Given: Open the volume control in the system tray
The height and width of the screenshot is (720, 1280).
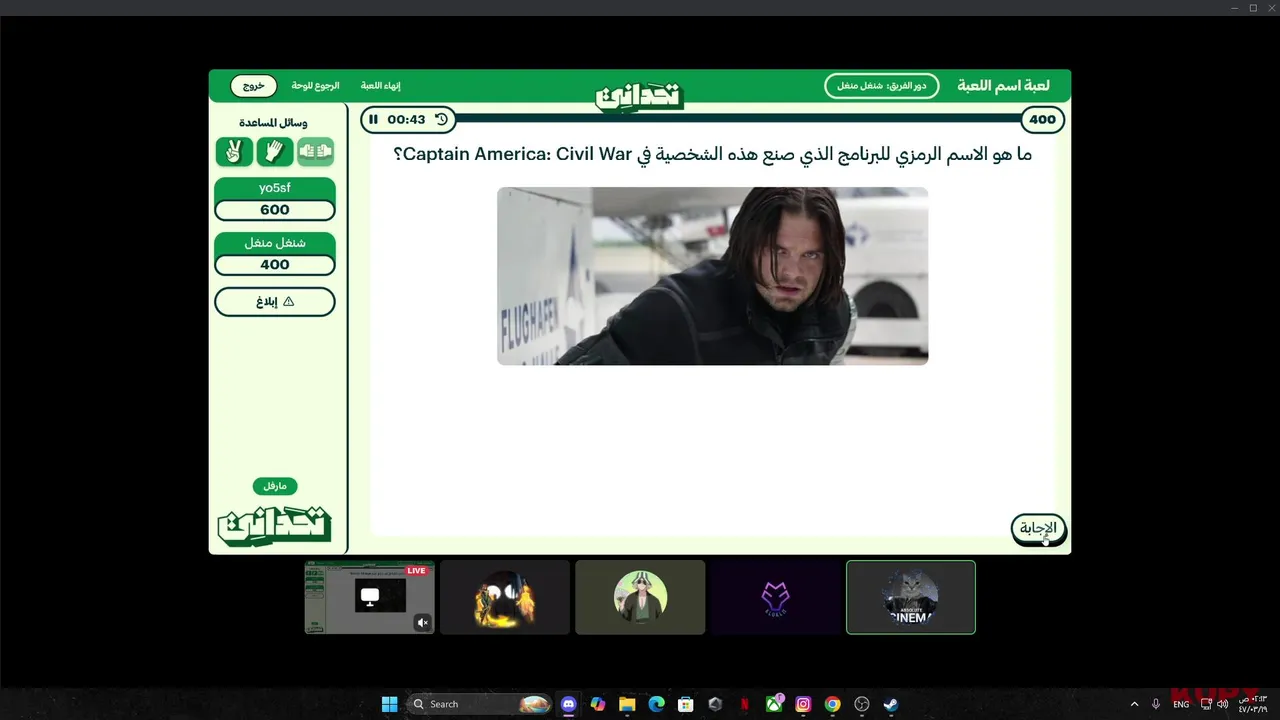Looking at the screenshot, I should coord(1222,704).
